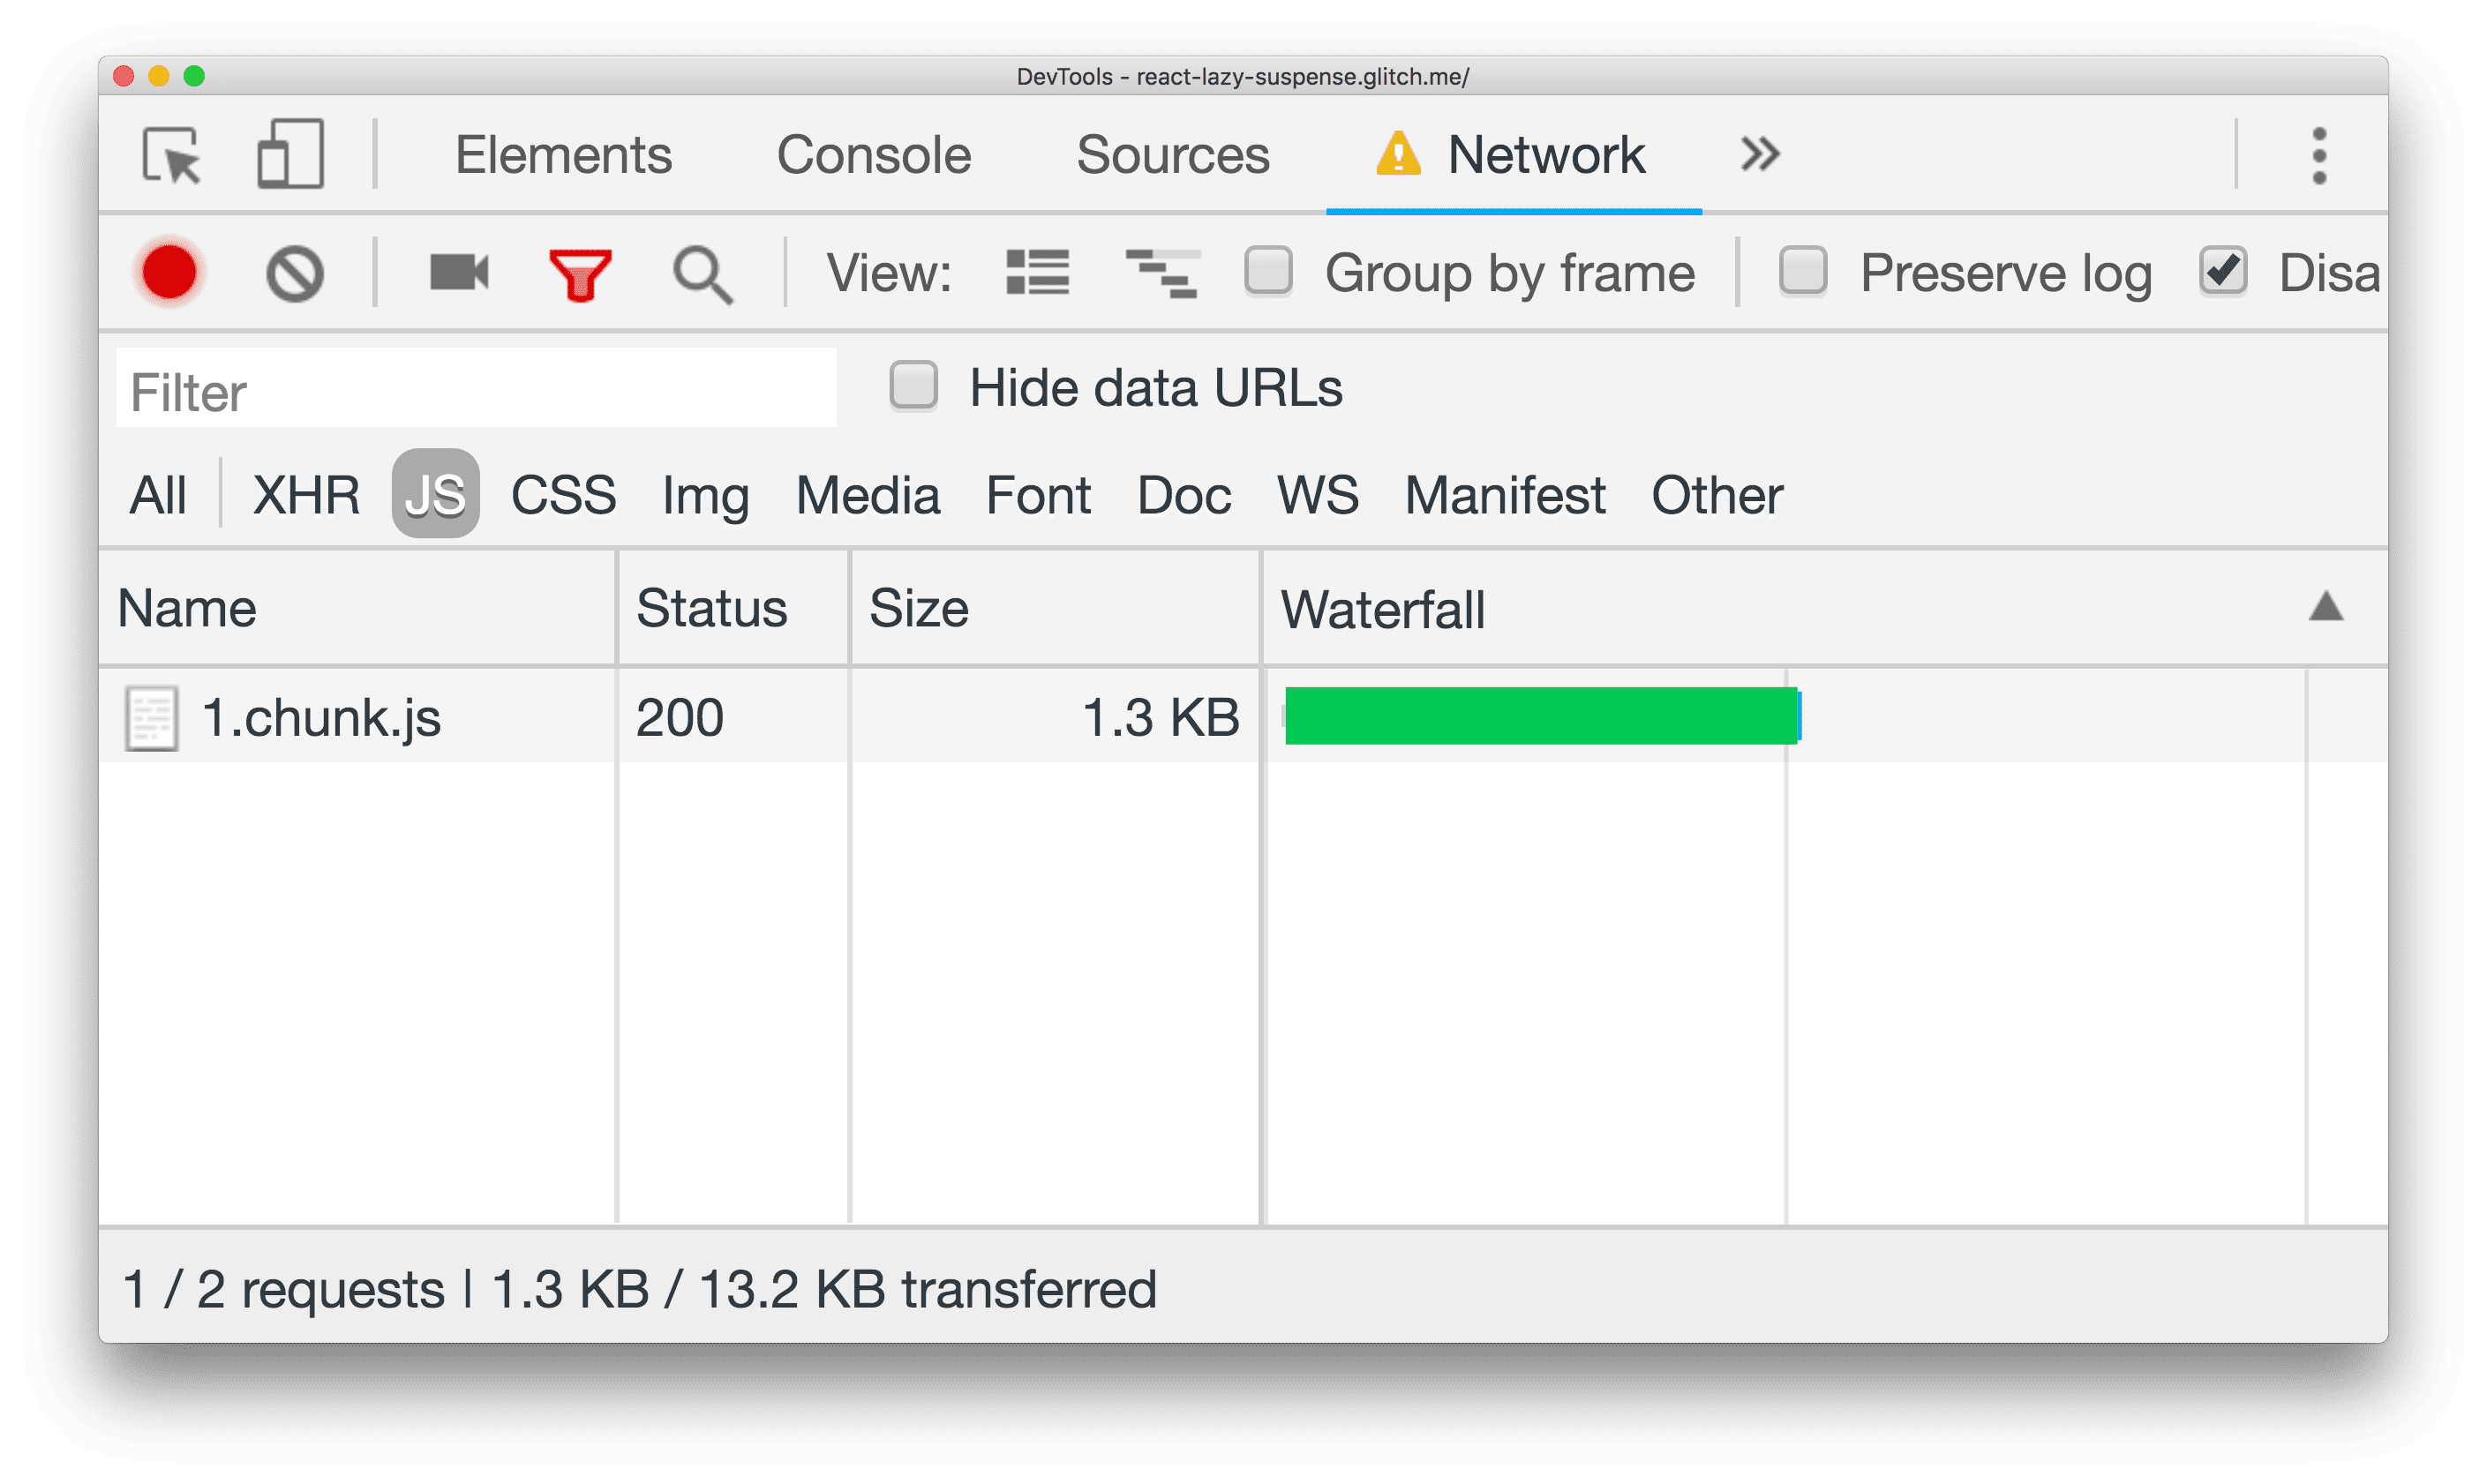Click the more options (three-dot) menu icon
The height and width of the screenshot is (1484, 2487).
pyautogui.click(x=2319, y=155)
